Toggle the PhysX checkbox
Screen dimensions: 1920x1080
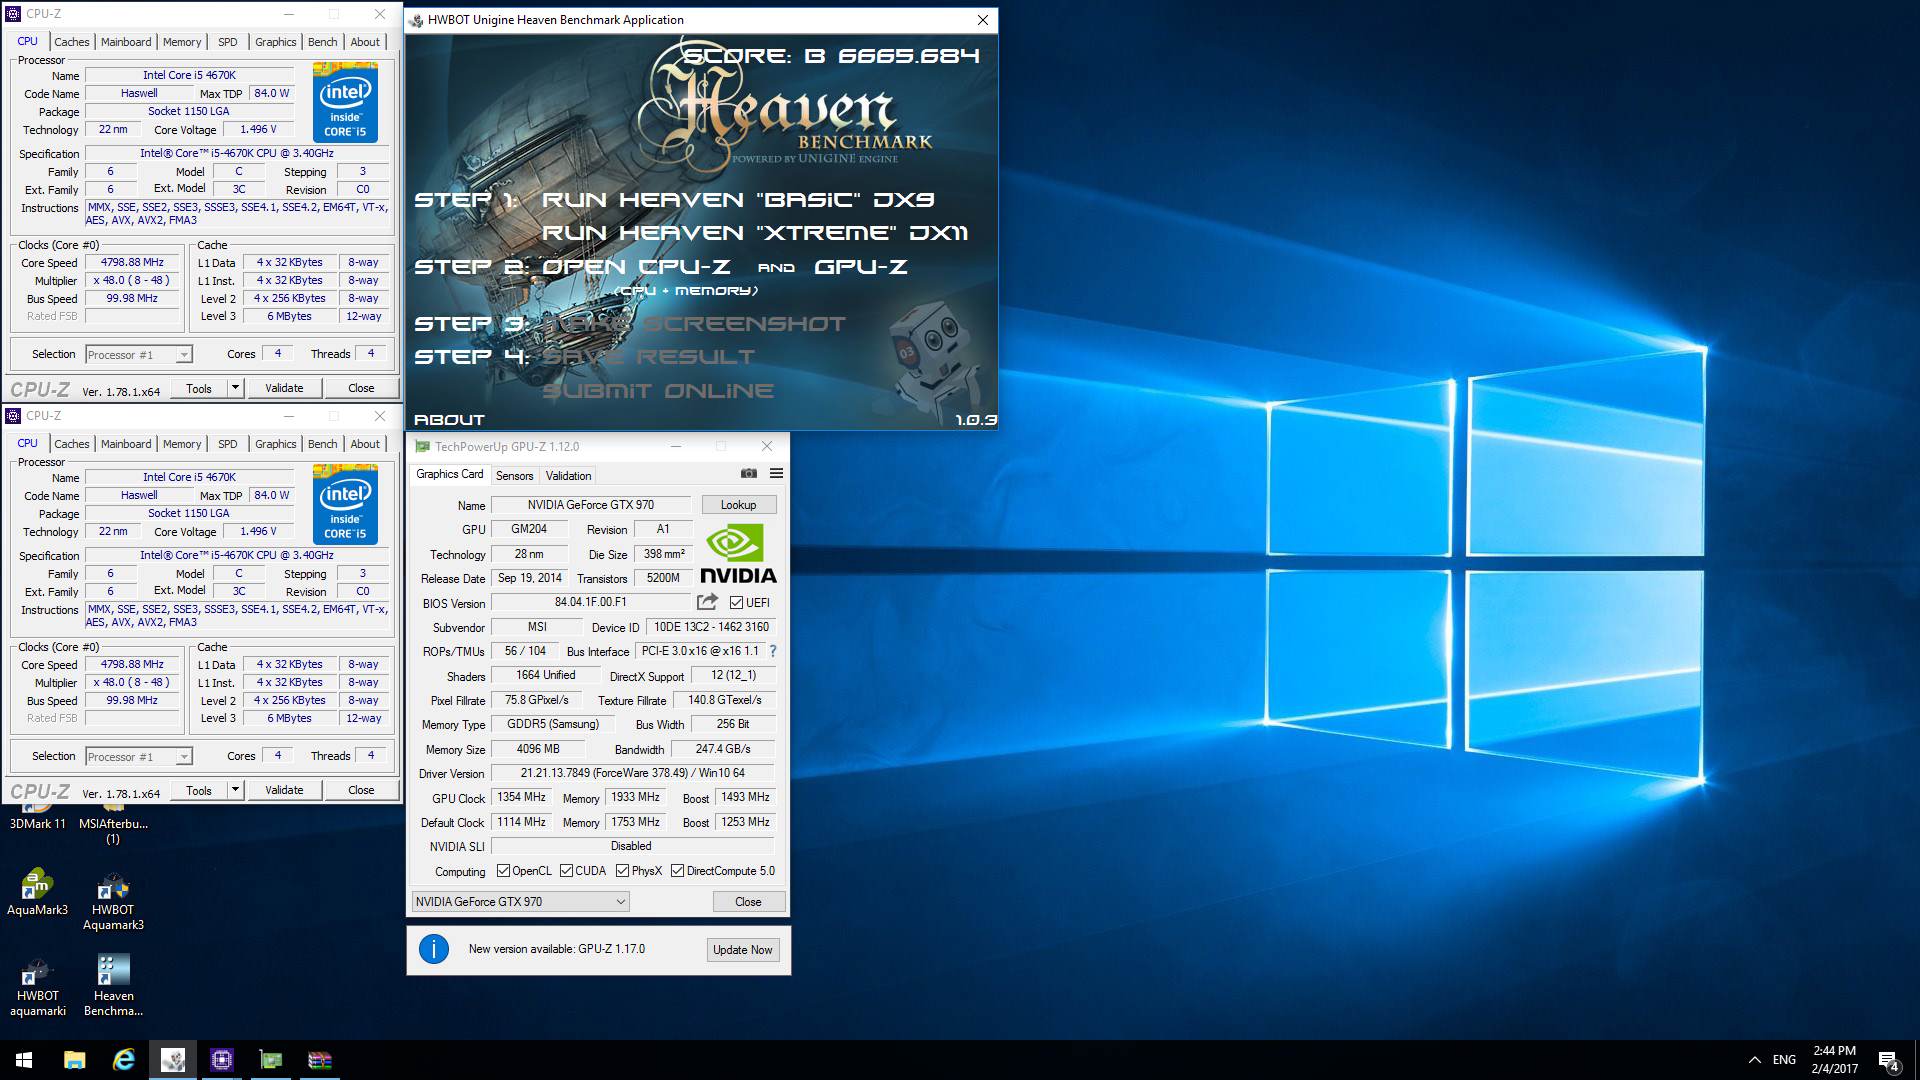(622, 871)
